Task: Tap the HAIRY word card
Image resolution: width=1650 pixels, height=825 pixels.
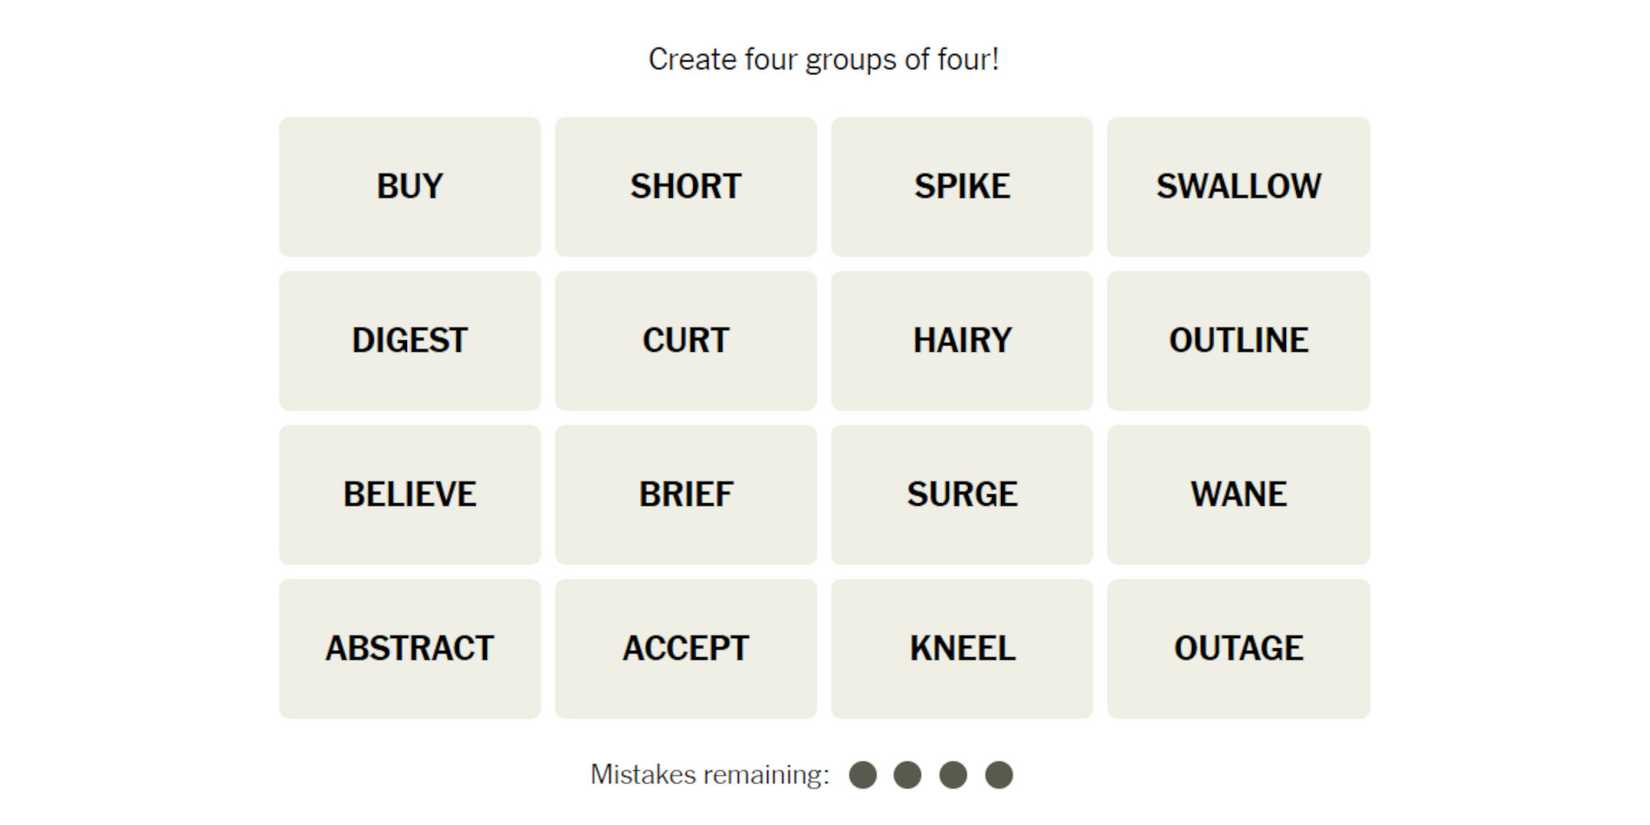Action: click(962, 341)
